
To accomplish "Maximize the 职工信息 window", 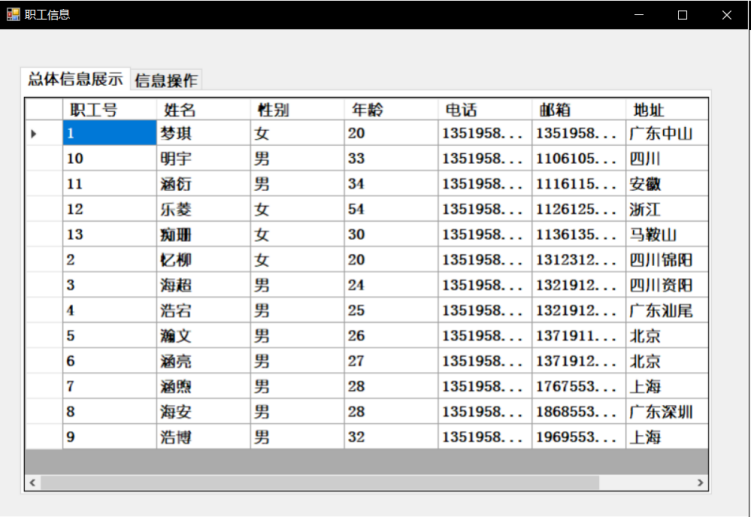I will click(682, 15).
